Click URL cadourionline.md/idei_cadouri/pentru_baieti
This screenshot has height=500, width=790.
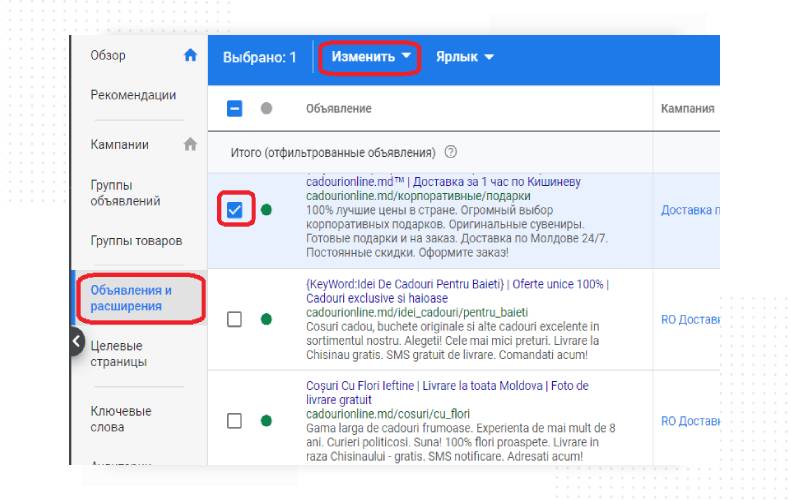click(417, 312)
